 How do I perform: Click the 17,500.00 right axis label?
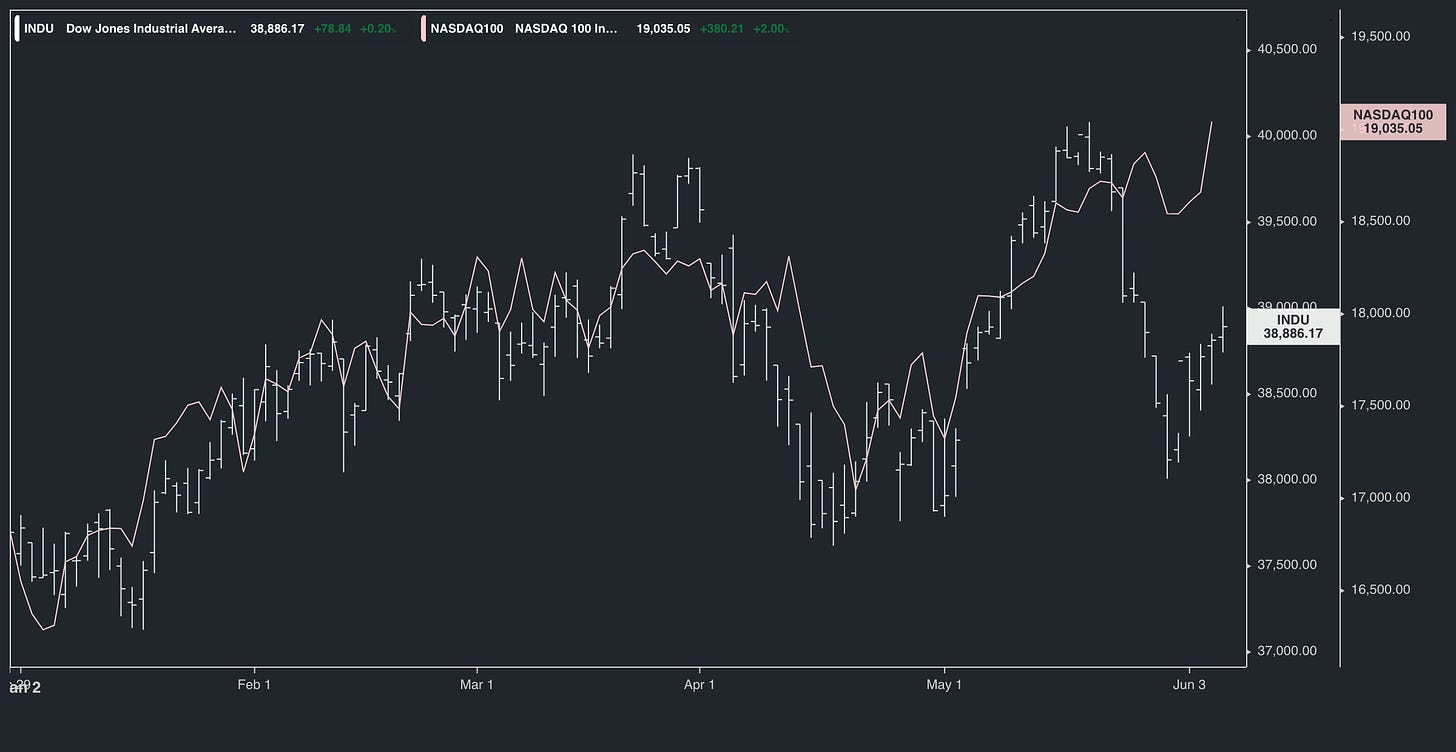point(1380,405)
